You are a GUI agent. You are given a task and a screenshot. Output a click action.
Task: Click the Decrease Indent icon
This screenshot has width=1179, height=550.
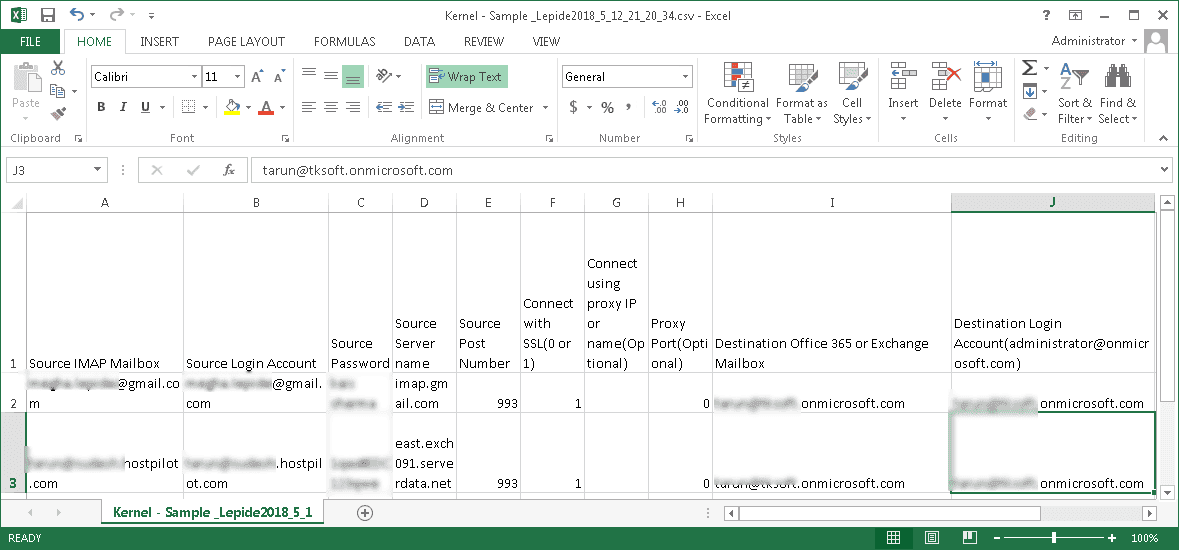[x=383, y=108]
